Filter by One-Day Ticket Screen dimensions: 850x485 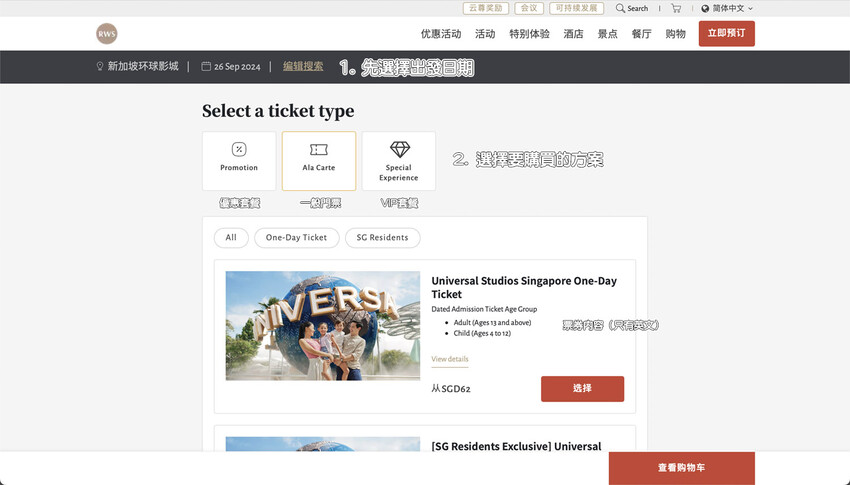pyautogui.click(x=296, y=238)
